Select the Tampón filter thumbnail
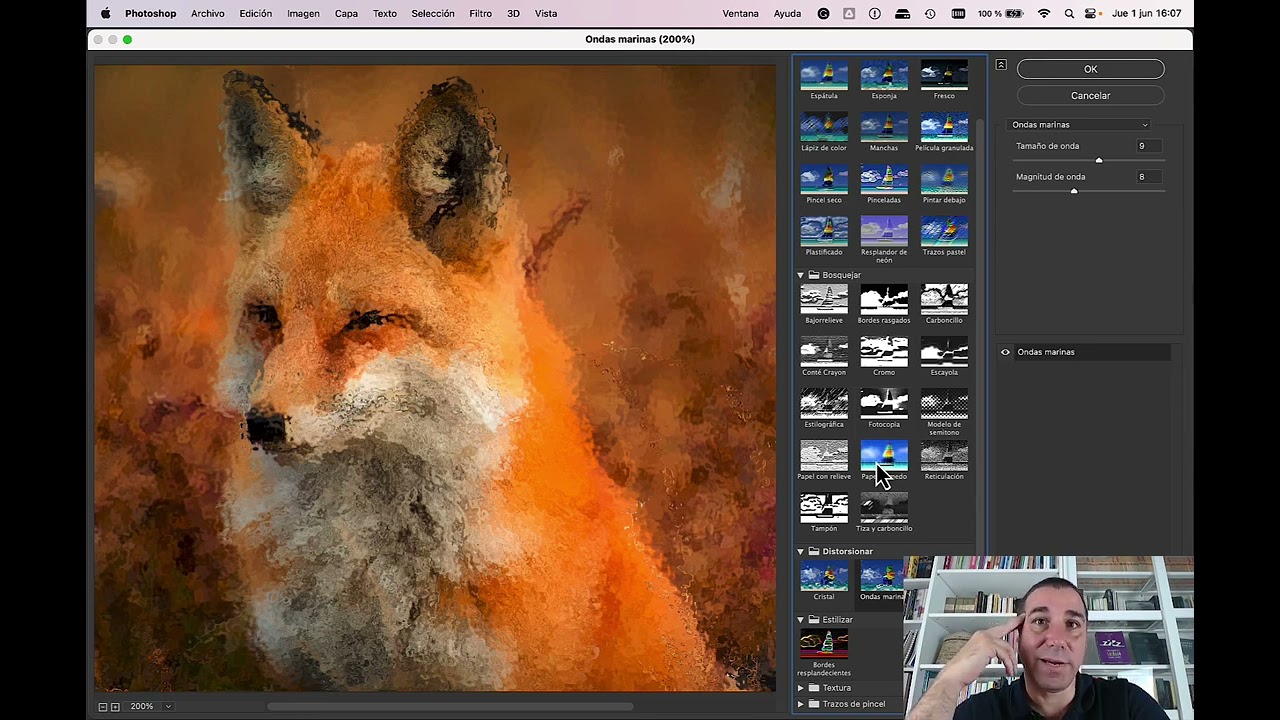 pyautogui.click(x=824, y=508)
